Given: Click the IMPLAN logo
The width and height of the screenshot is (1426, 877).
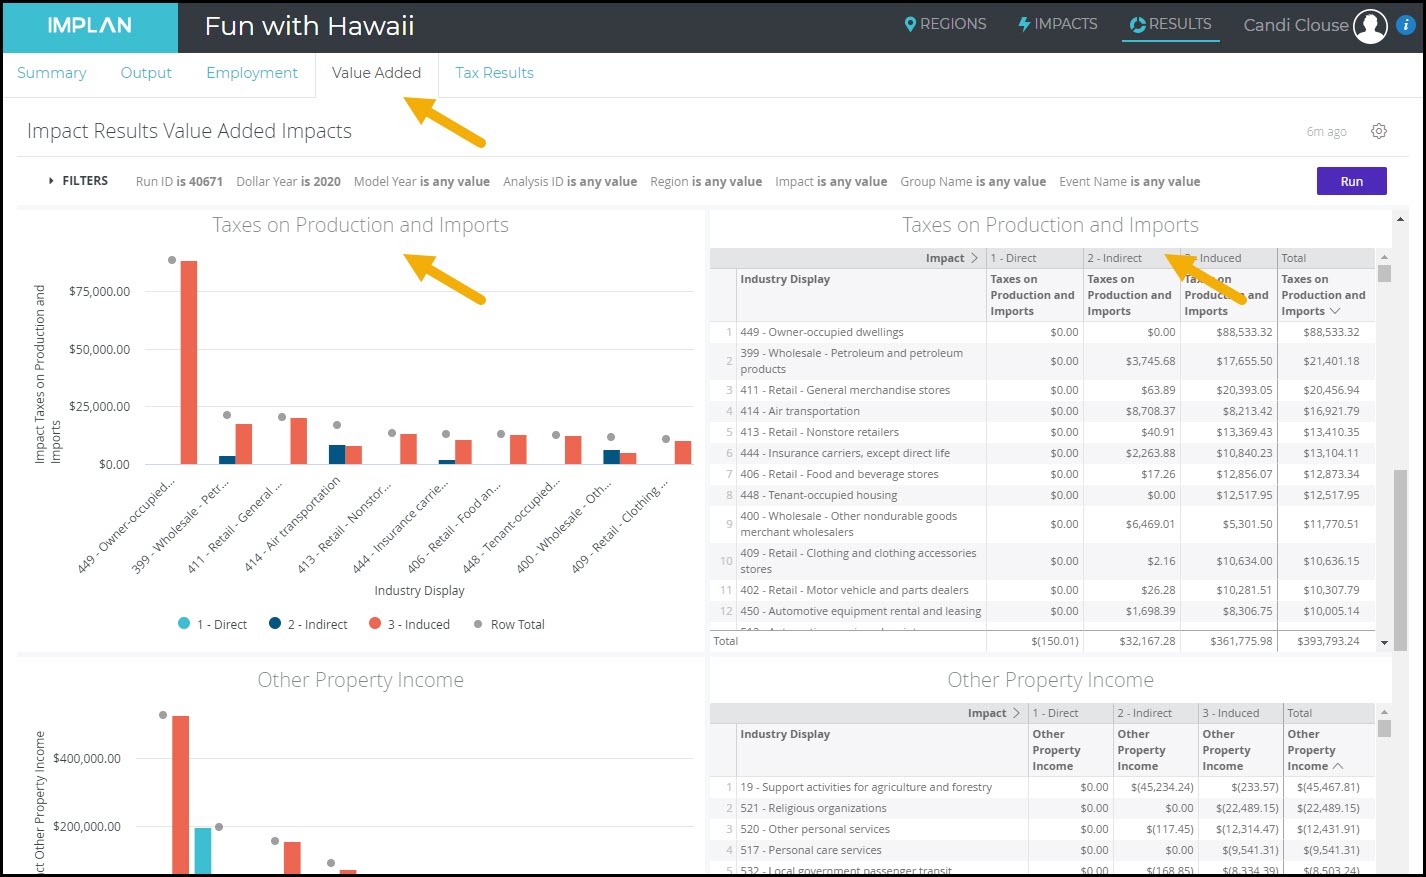Looking at the screenshot, I should pos(89,26).
